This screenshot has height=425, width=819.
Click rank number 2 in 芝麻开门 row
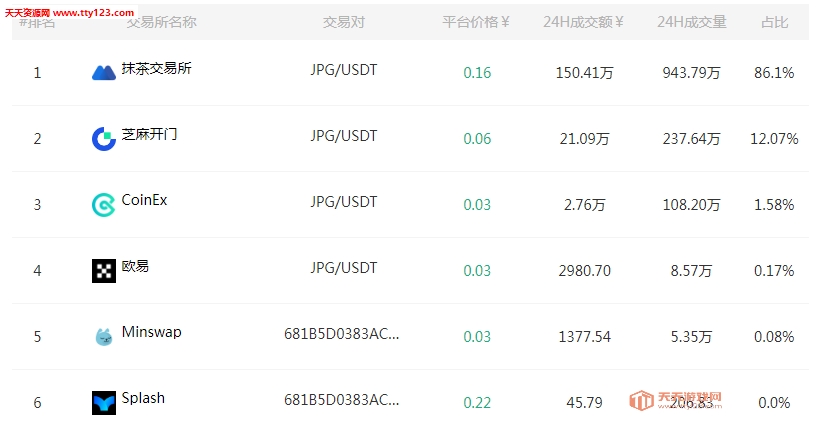coord(37,139)
